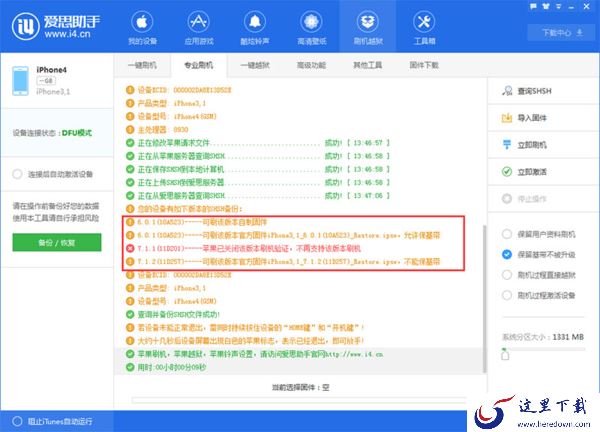600x432 pixels.
Task: Click the iPhone4 device thumbnail
Action: pos(20,80)
